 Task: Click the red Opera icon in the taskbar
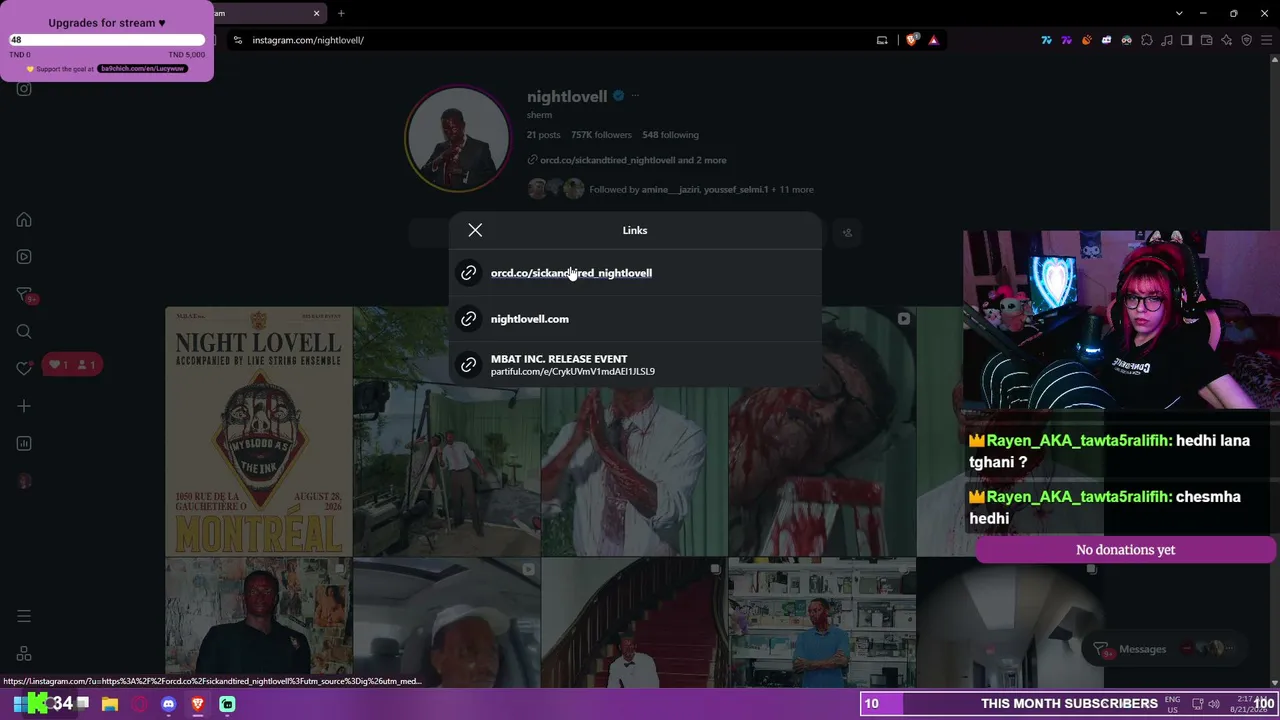139,704
